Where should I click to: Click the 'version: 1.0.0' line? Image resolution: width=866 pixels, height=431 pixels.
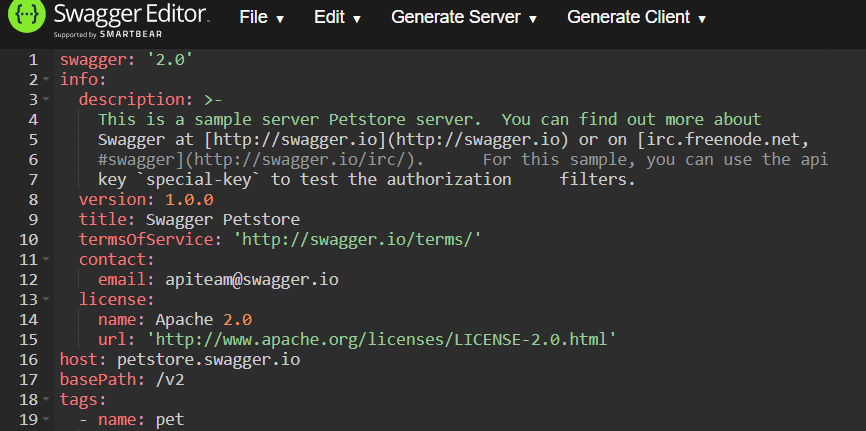(146, 199)
